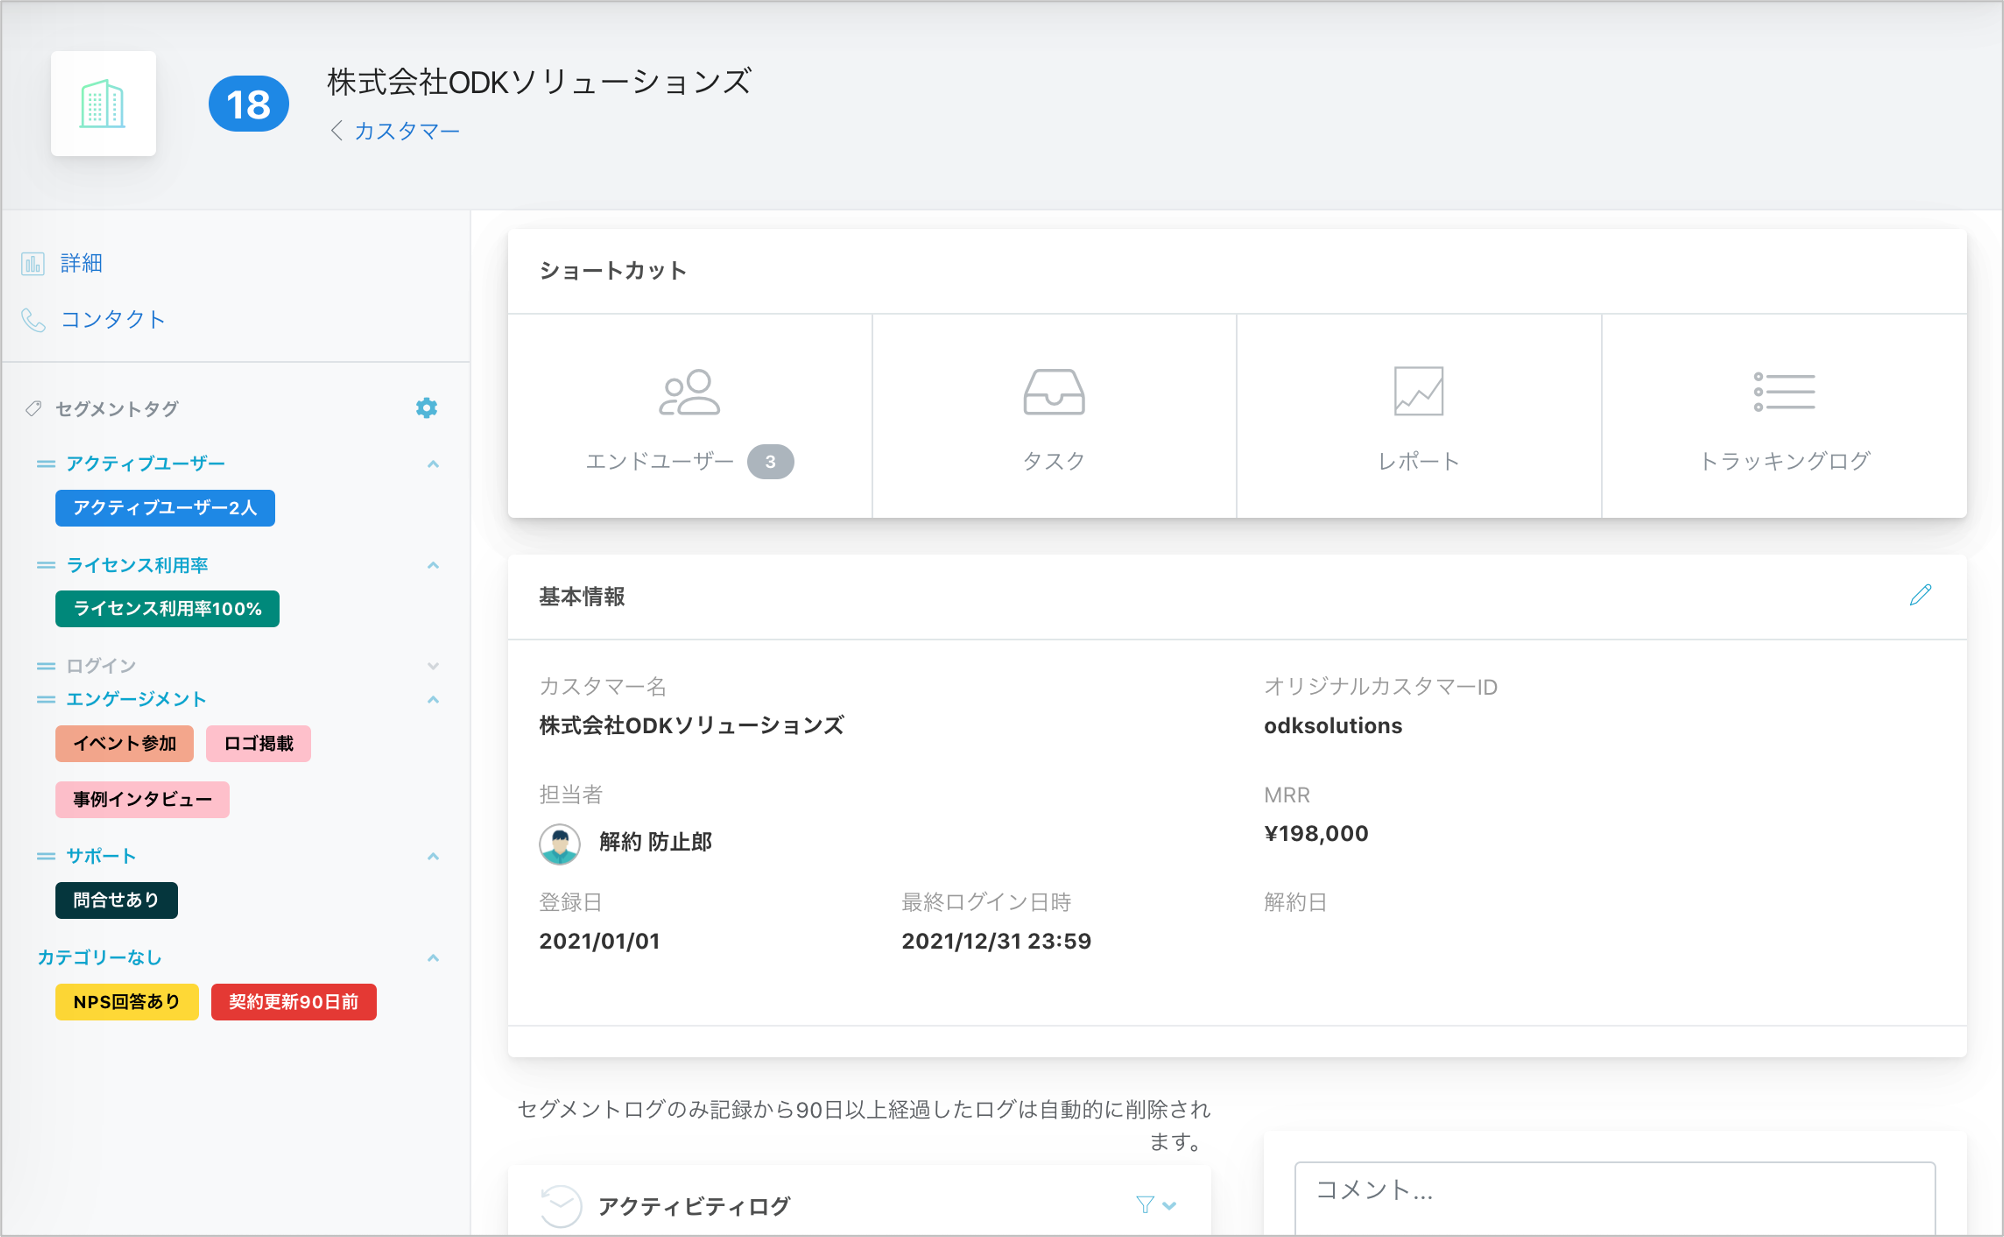The height and width of the screenshot is (1237, 2004).
Task: Click the アクティビティログ clock icon
Action: [x=560, y=1206]
